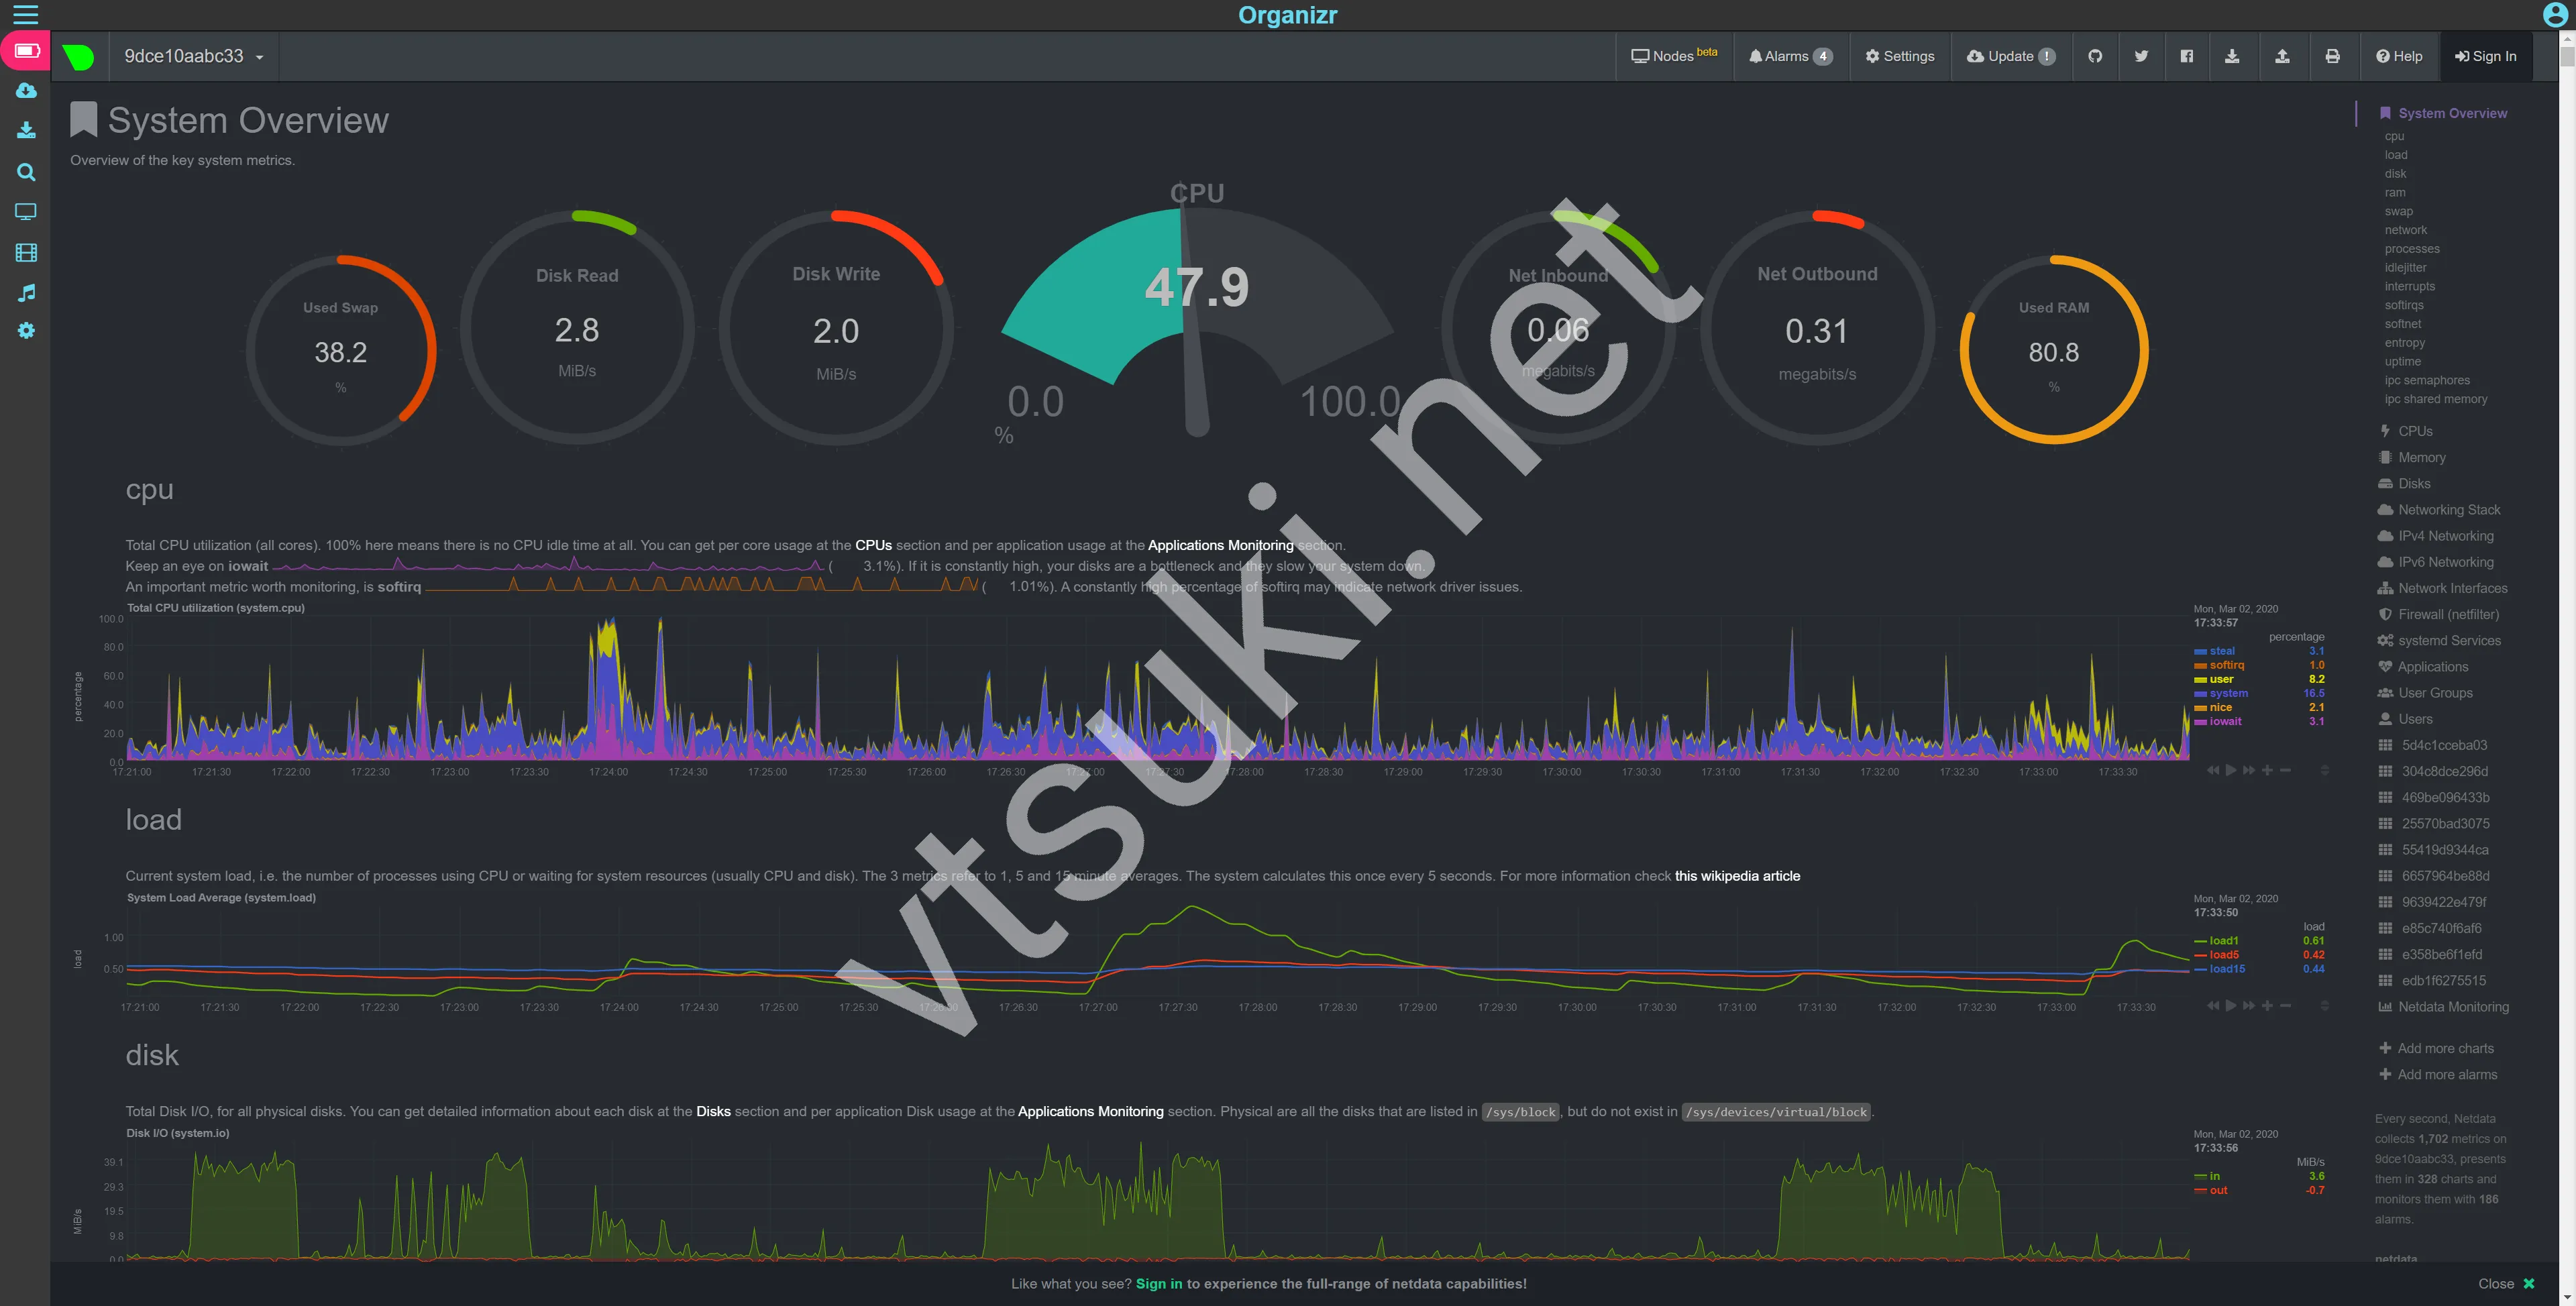This screenshot has height=1306, width=2576.
Task: Open the film strip tab in sidebar
Action: pyautogui.click(x=26, y=253)
